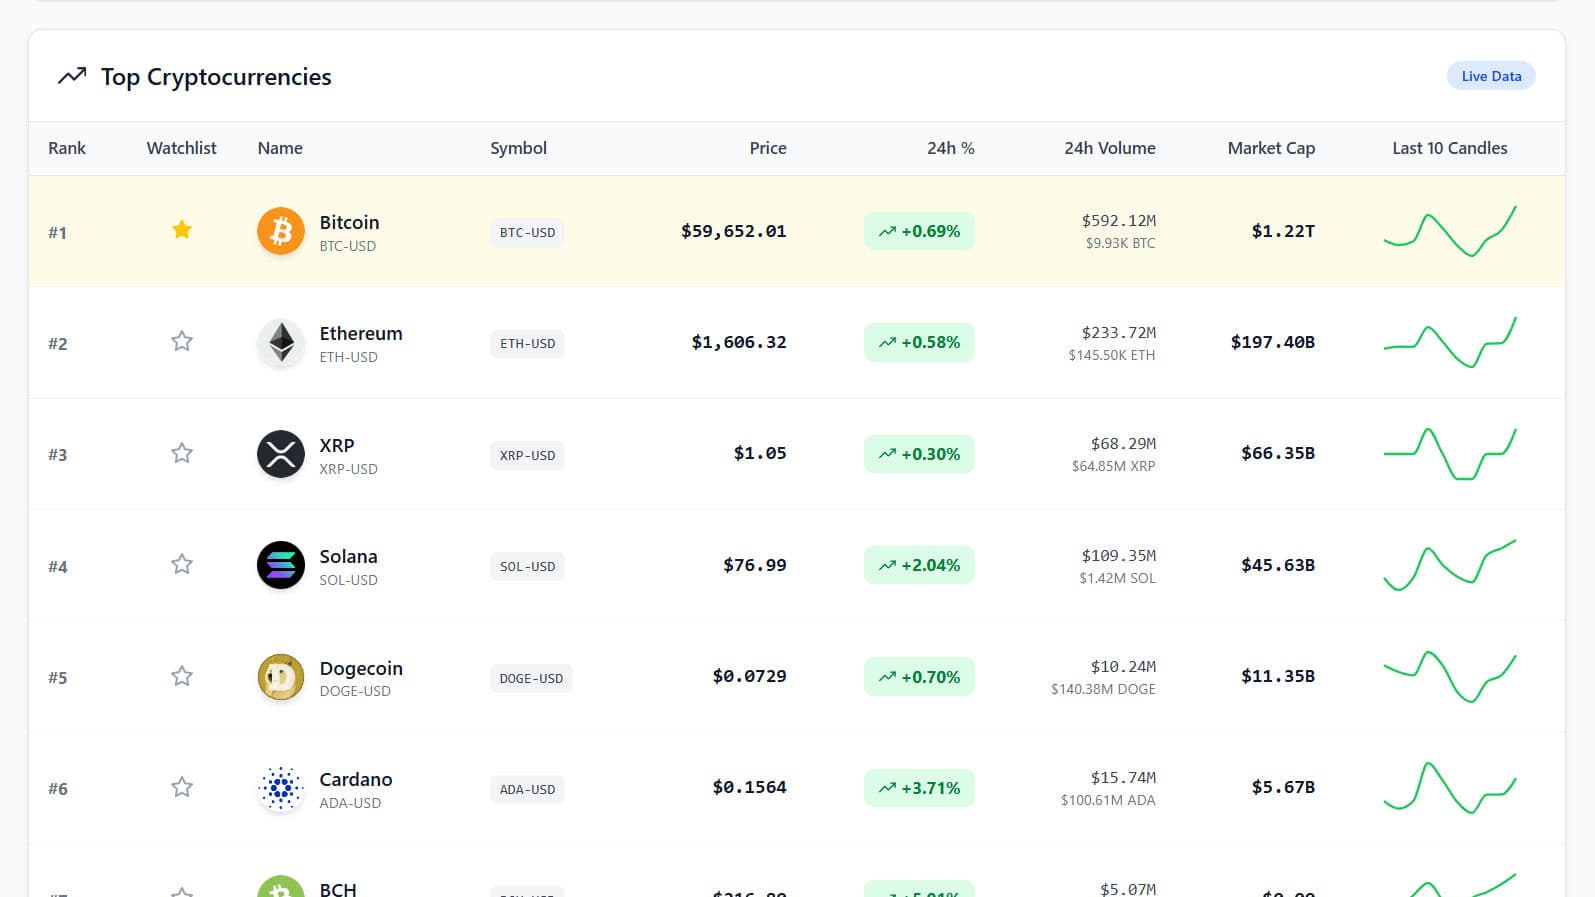The image size is (1595, 897).
Task: Click the Live Data badge
Action: point(1491,76)
